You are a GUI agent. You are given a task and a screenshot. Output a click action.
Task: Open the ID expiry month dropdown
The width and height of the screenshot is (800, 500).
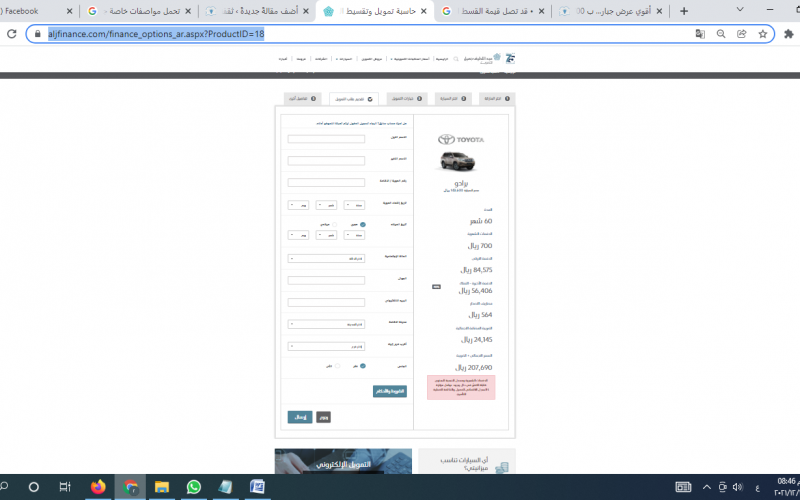click(x=326, y=205)
